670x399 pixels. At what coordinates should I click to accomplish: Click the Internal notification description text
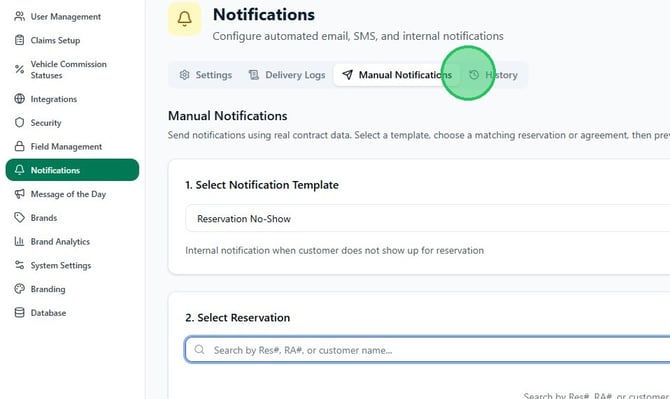point(335,250)
